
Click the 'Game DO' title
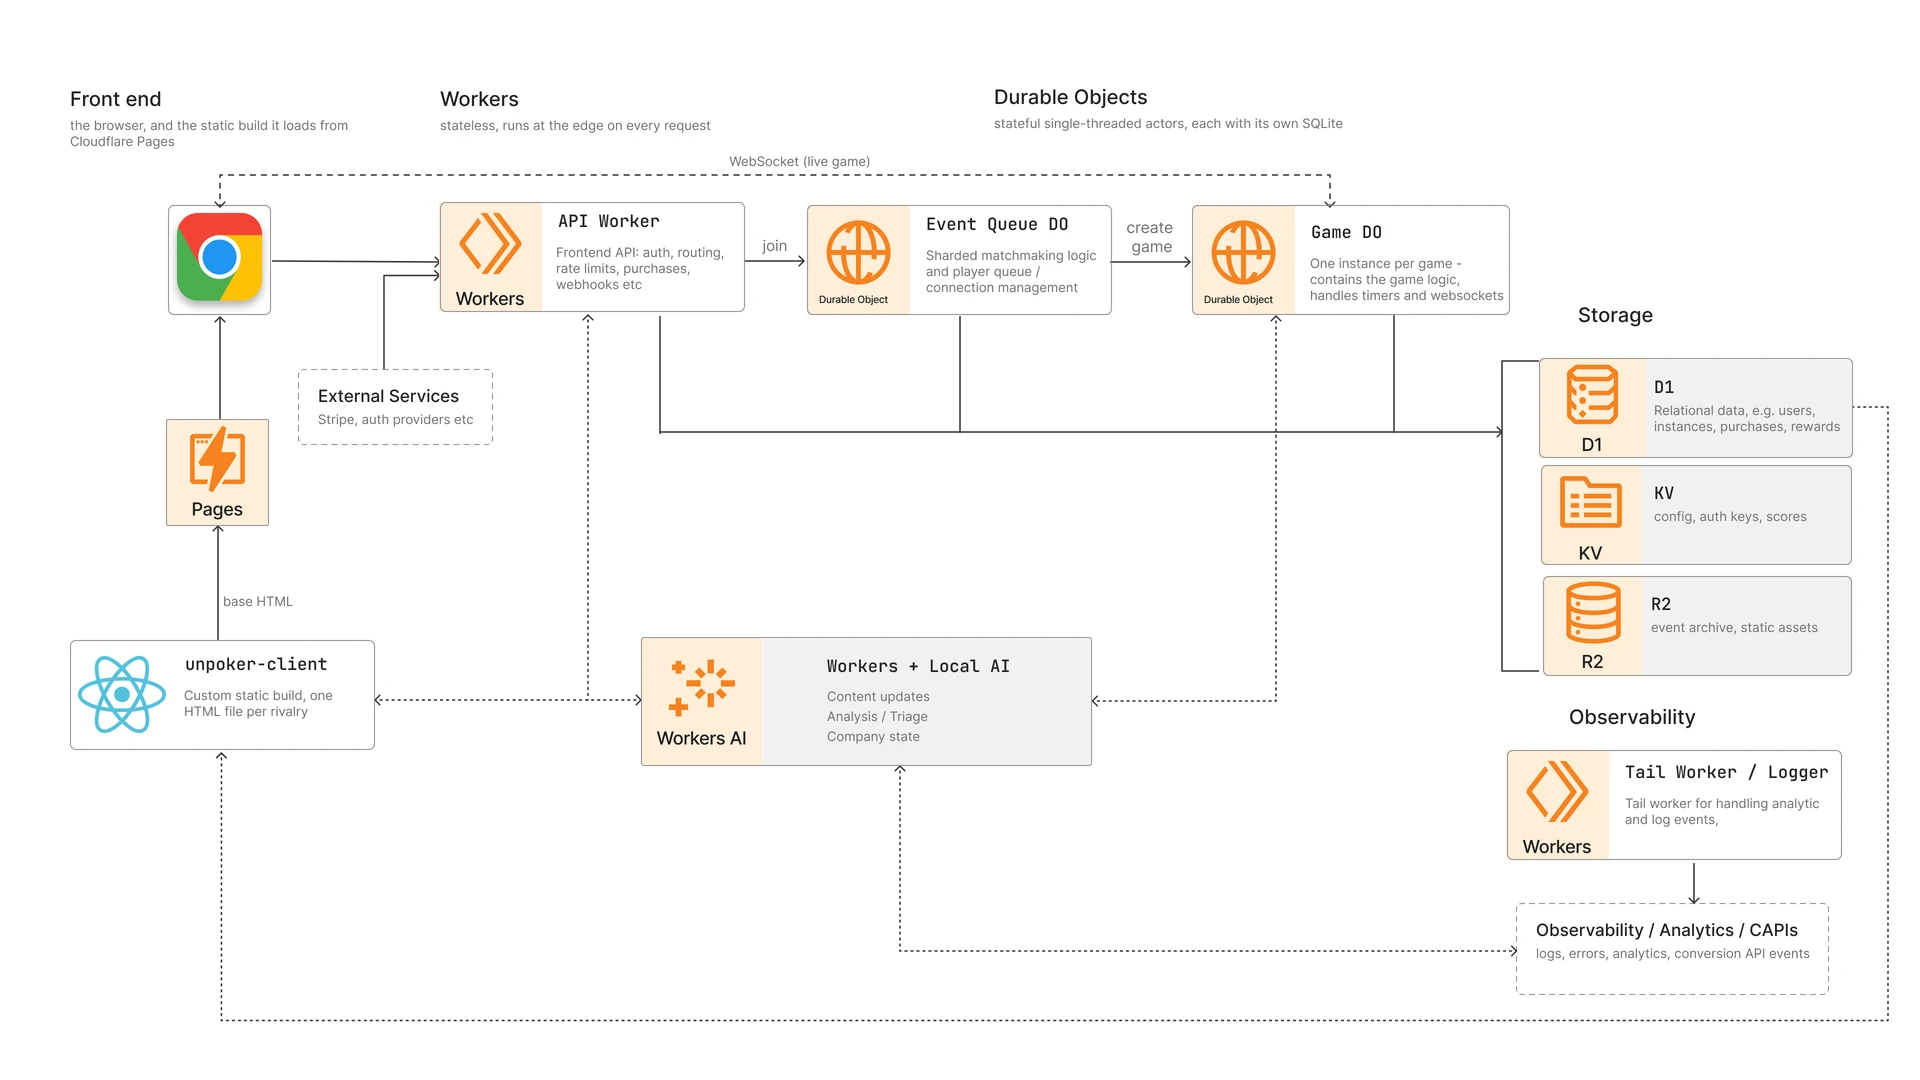(x=1346, y=232)
